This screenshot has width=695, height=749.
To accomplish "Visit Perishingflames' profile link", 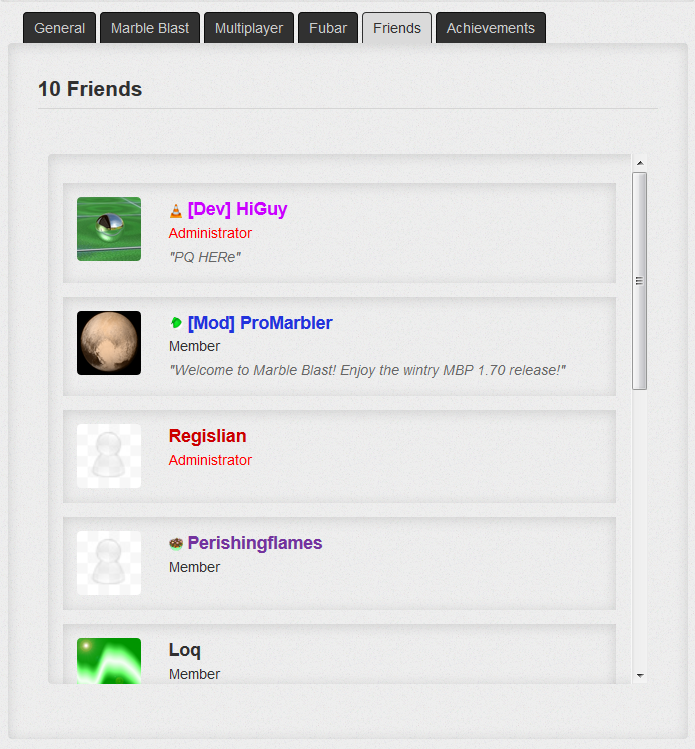I will coord(255,543).
